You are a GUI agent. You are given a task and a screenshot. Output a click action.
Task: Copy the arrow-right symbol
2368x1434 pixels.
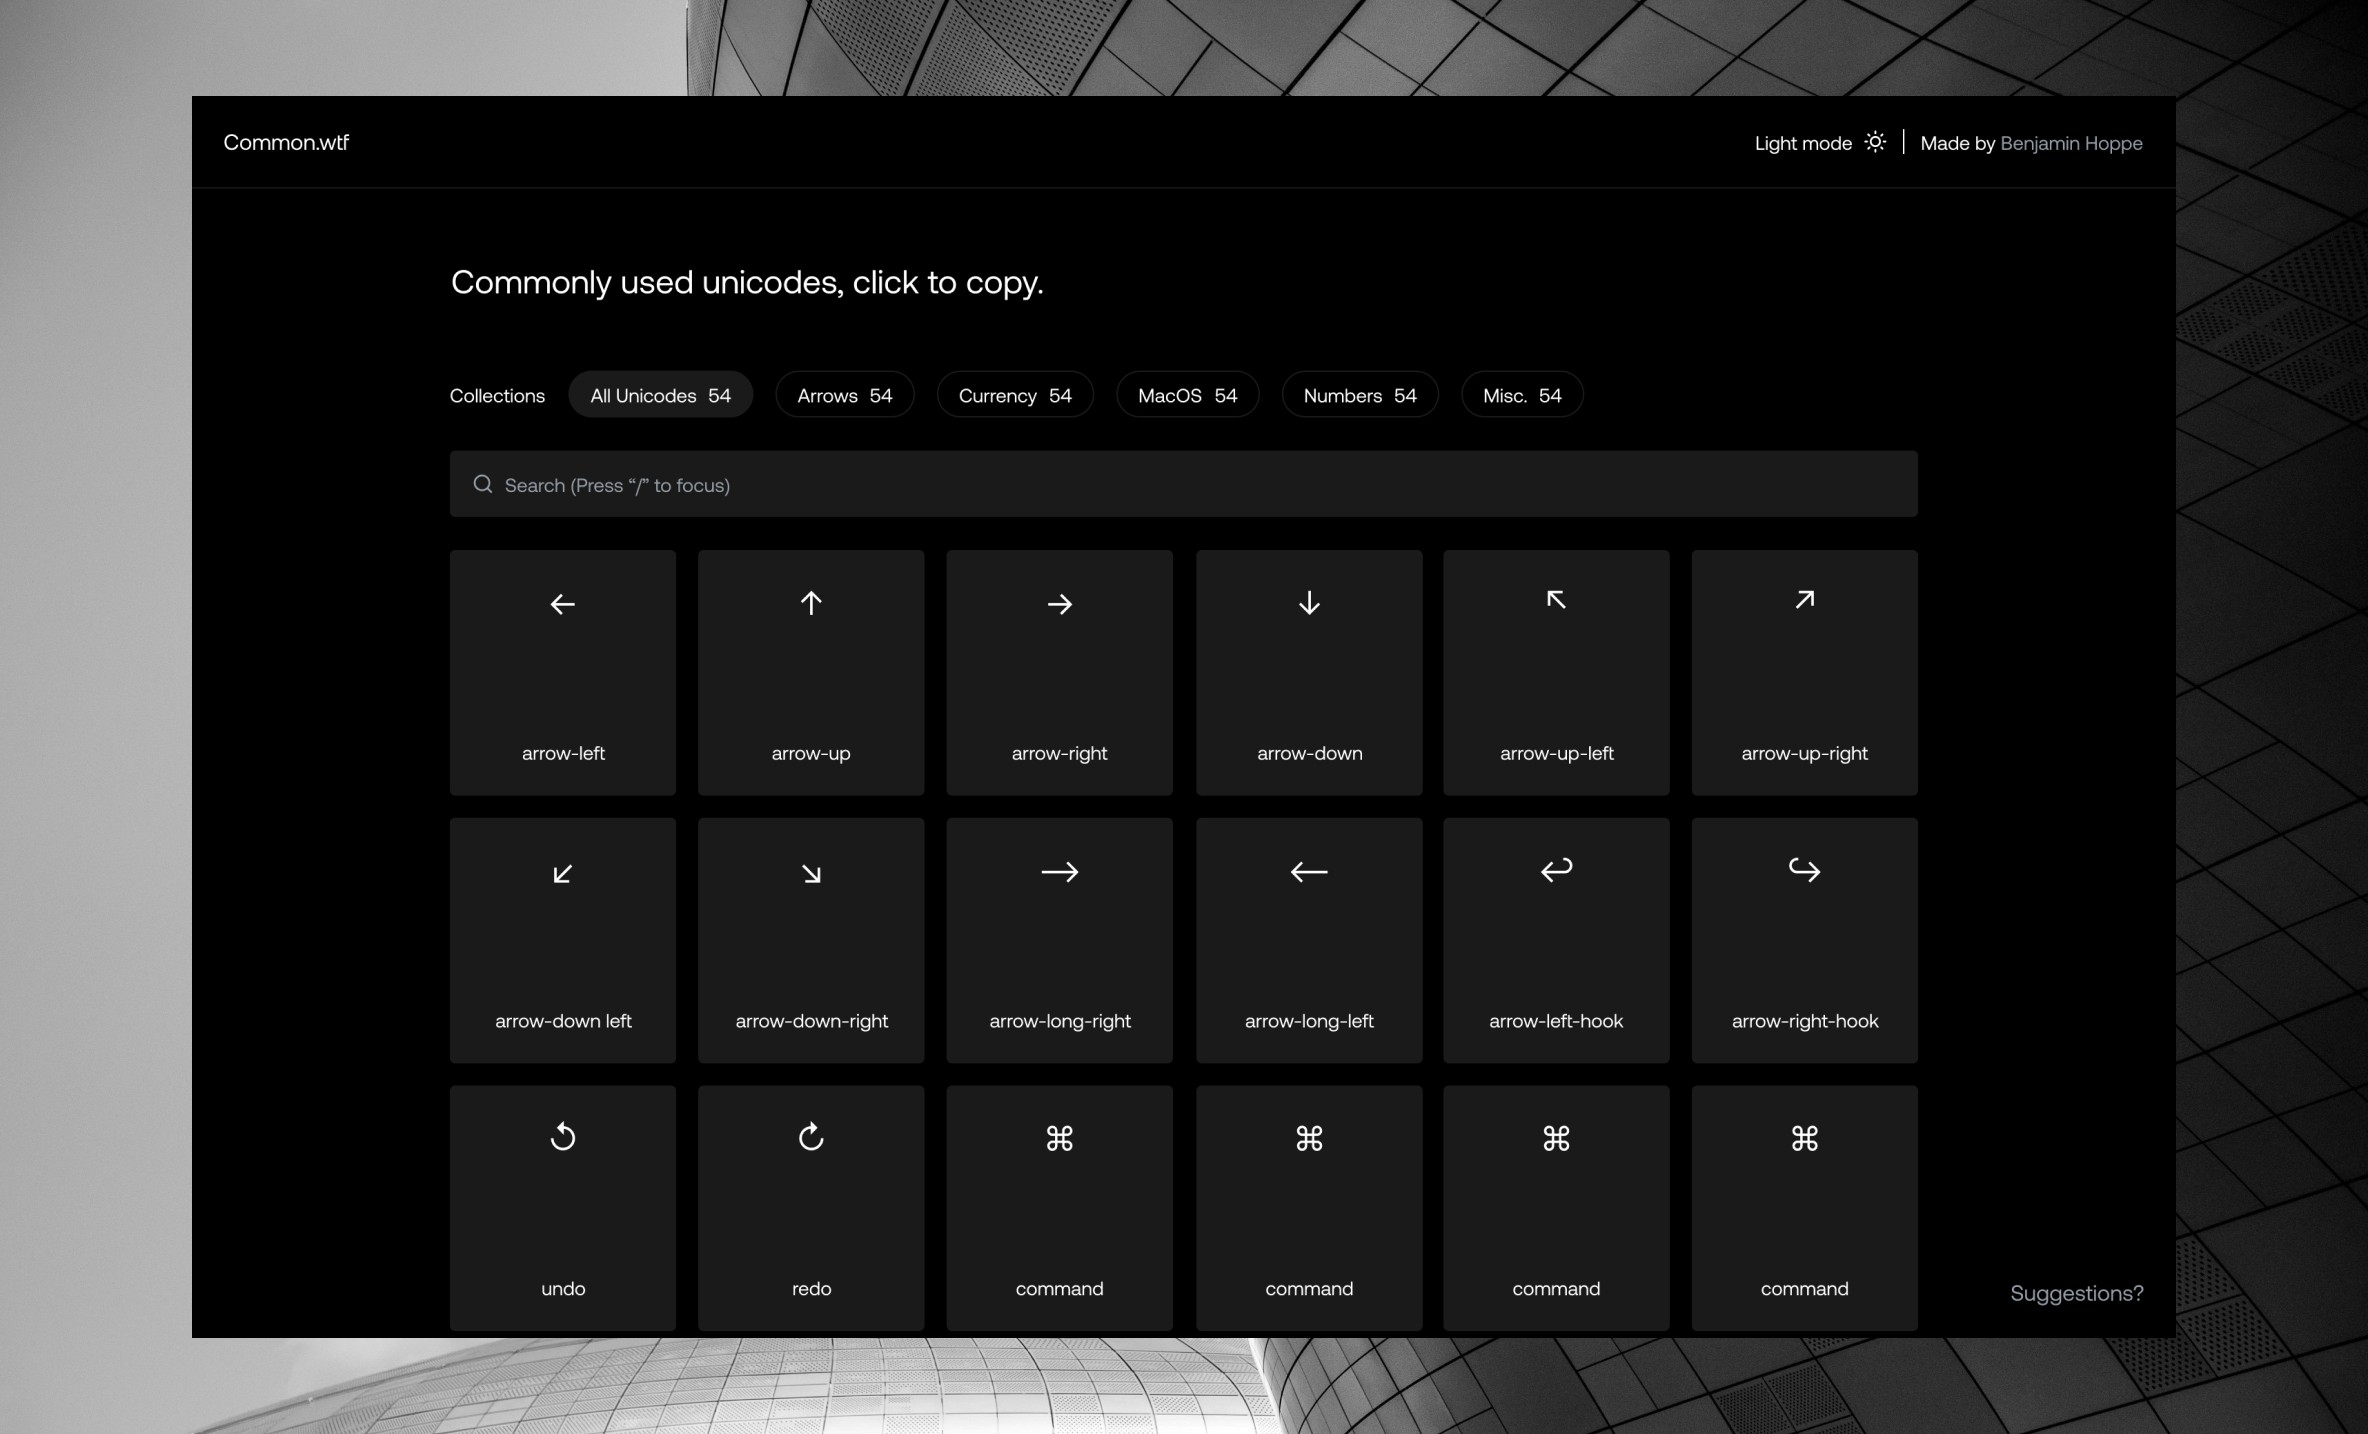(x=1059, y=672)
